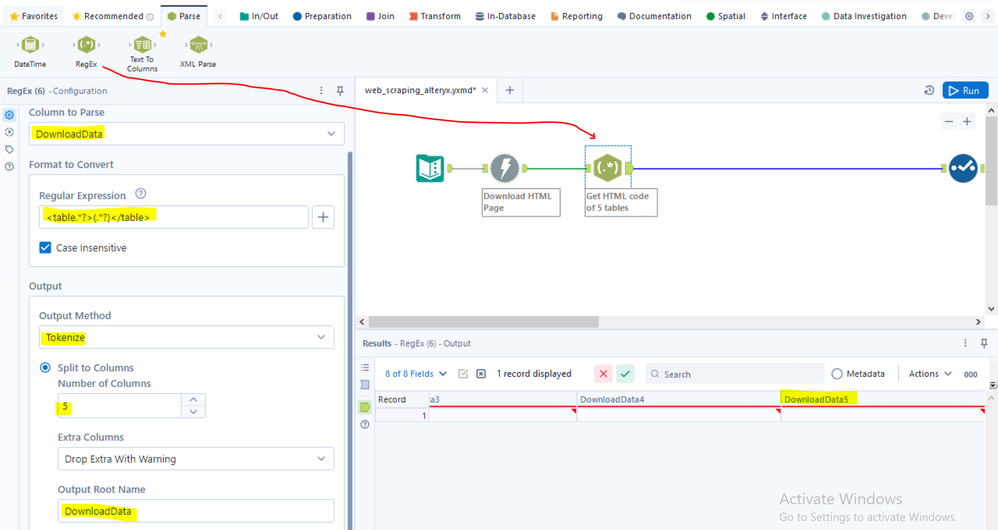The height and width of the screenshot is (530, 998).
Task: Click the red X data filter button
Action: click(x=603, y=373)
